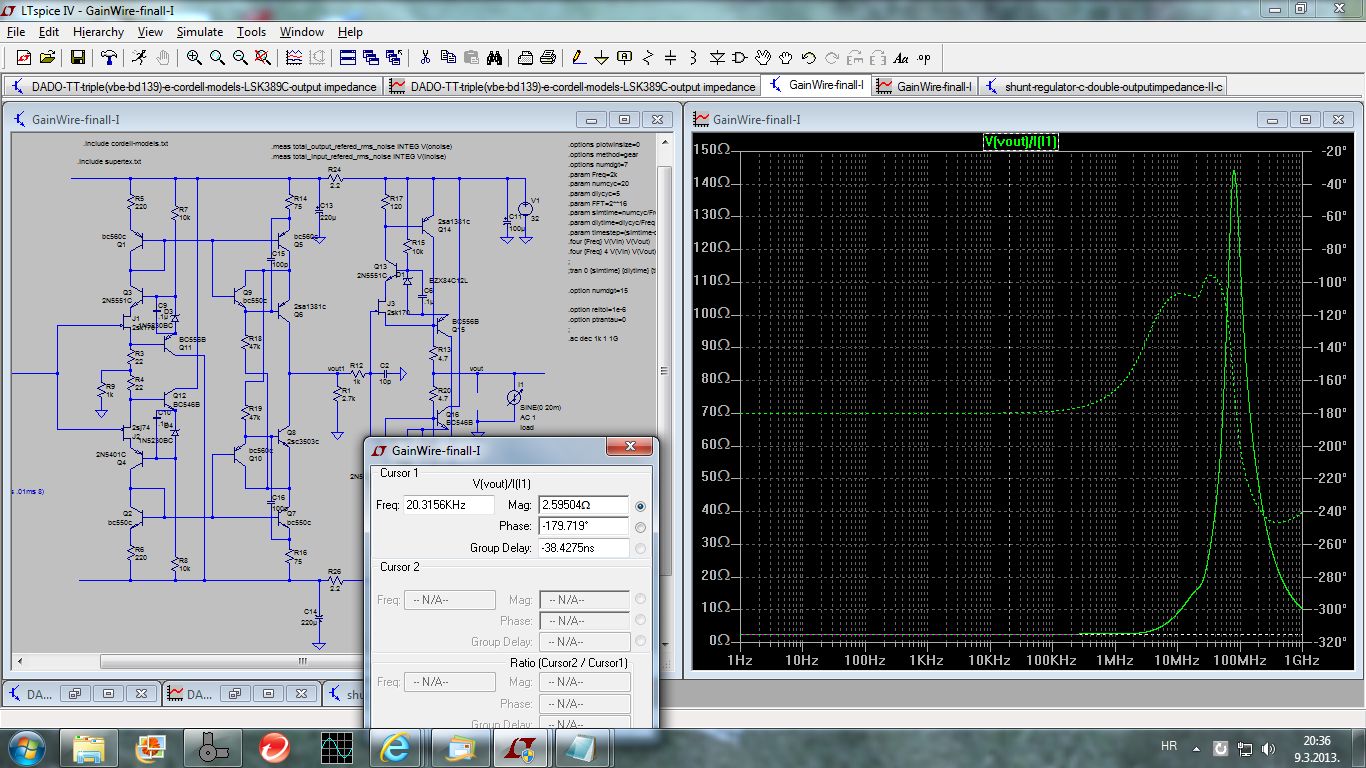Select the Label Net tool

click(625, 58)
